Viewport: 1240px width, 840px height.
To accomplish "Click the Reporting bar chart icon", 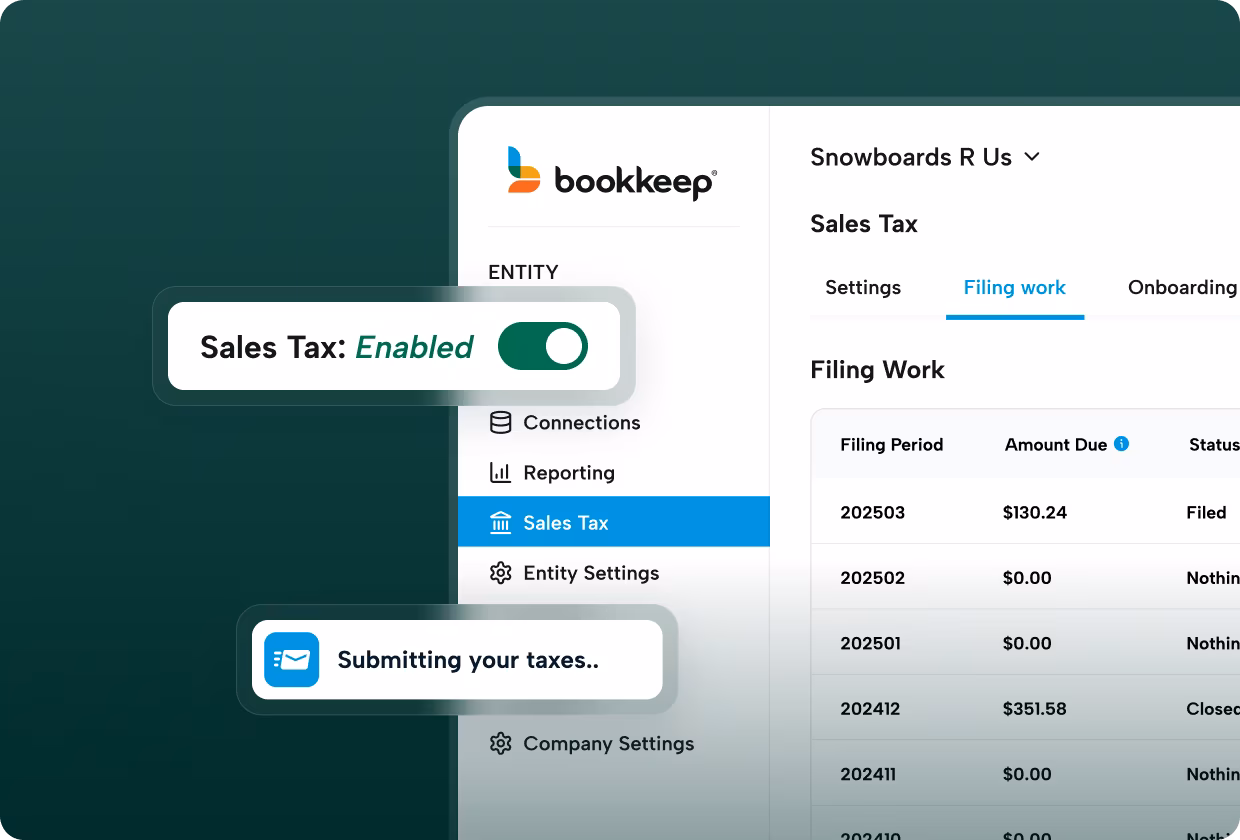I will tap(500, 473).
